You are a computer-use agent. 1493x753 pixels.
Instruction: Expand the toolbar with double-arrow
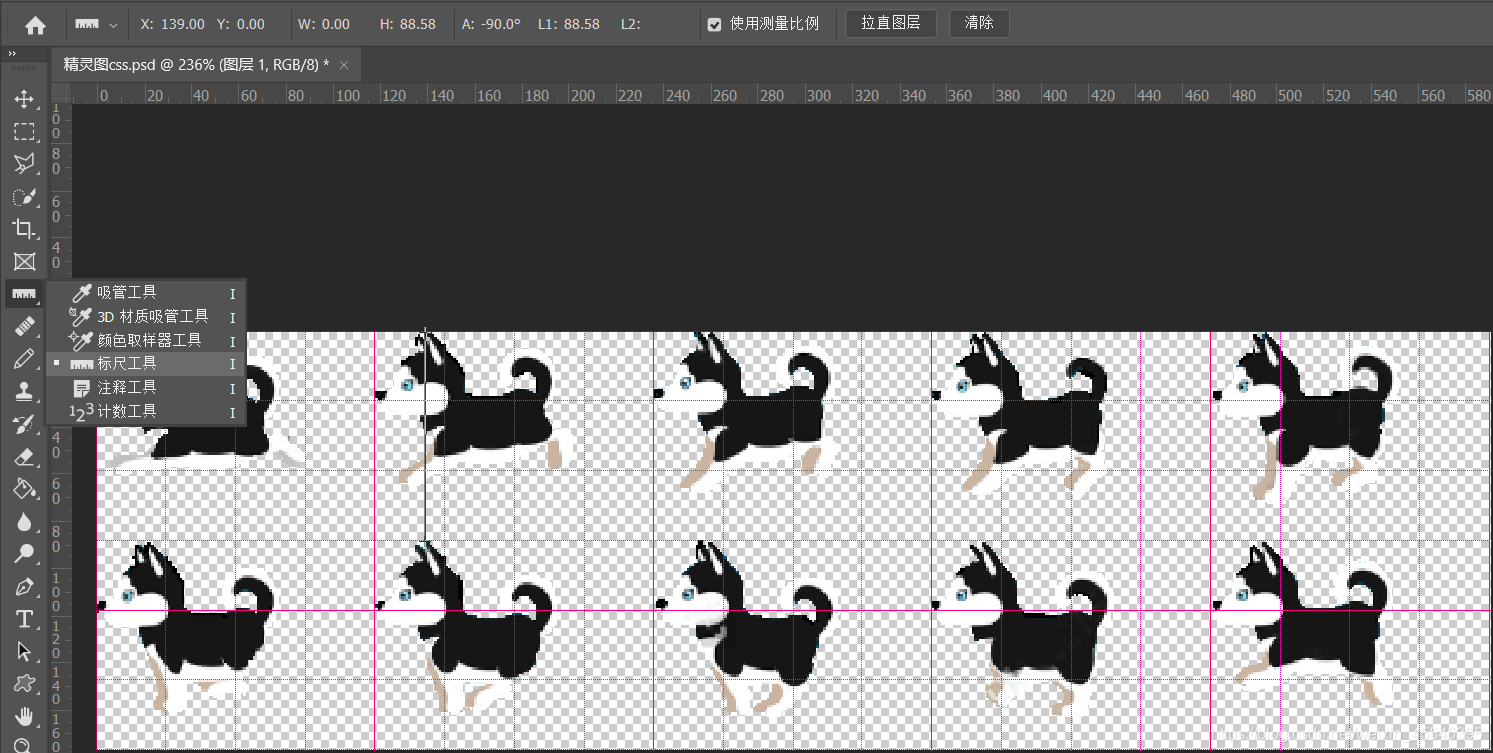coord(11,53)
